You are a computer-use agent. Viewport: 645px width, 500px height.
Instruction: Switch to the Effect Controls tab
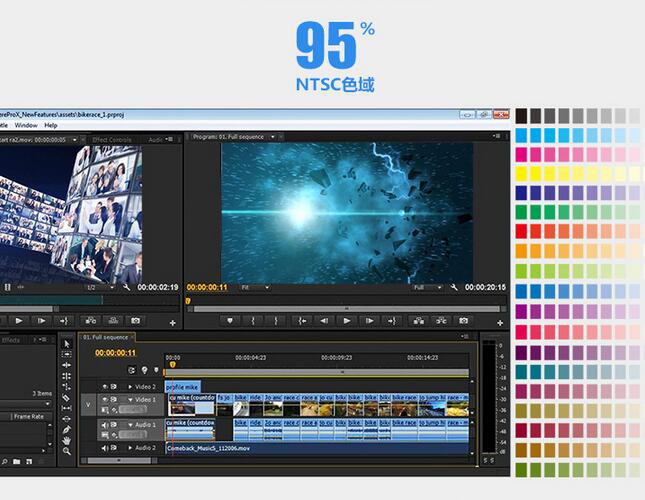point(111,139)
